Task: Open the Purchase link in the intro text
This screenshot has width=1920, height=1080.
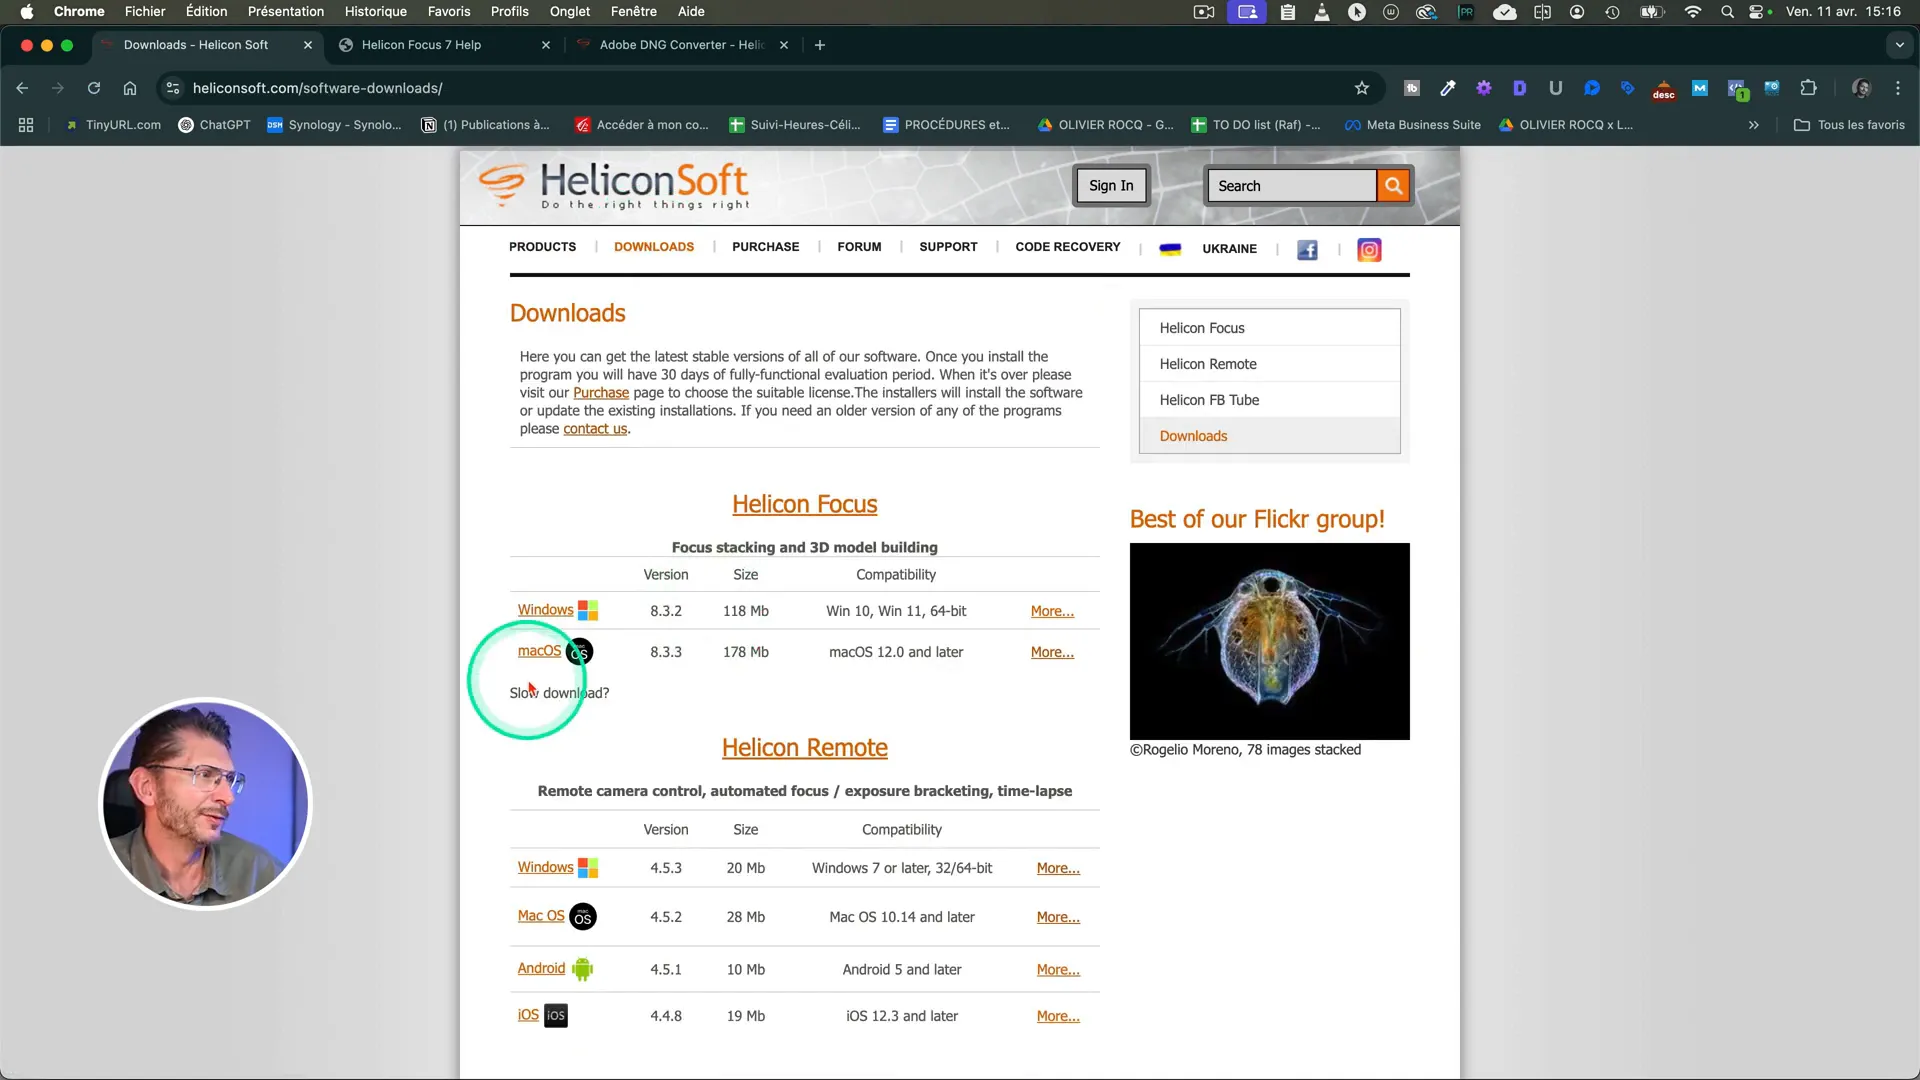Action: point(601,393)
